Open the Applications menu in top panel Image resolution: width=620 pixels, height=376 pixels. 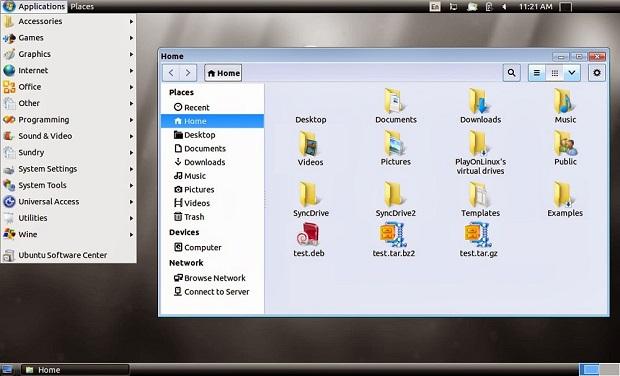(34, 6)
